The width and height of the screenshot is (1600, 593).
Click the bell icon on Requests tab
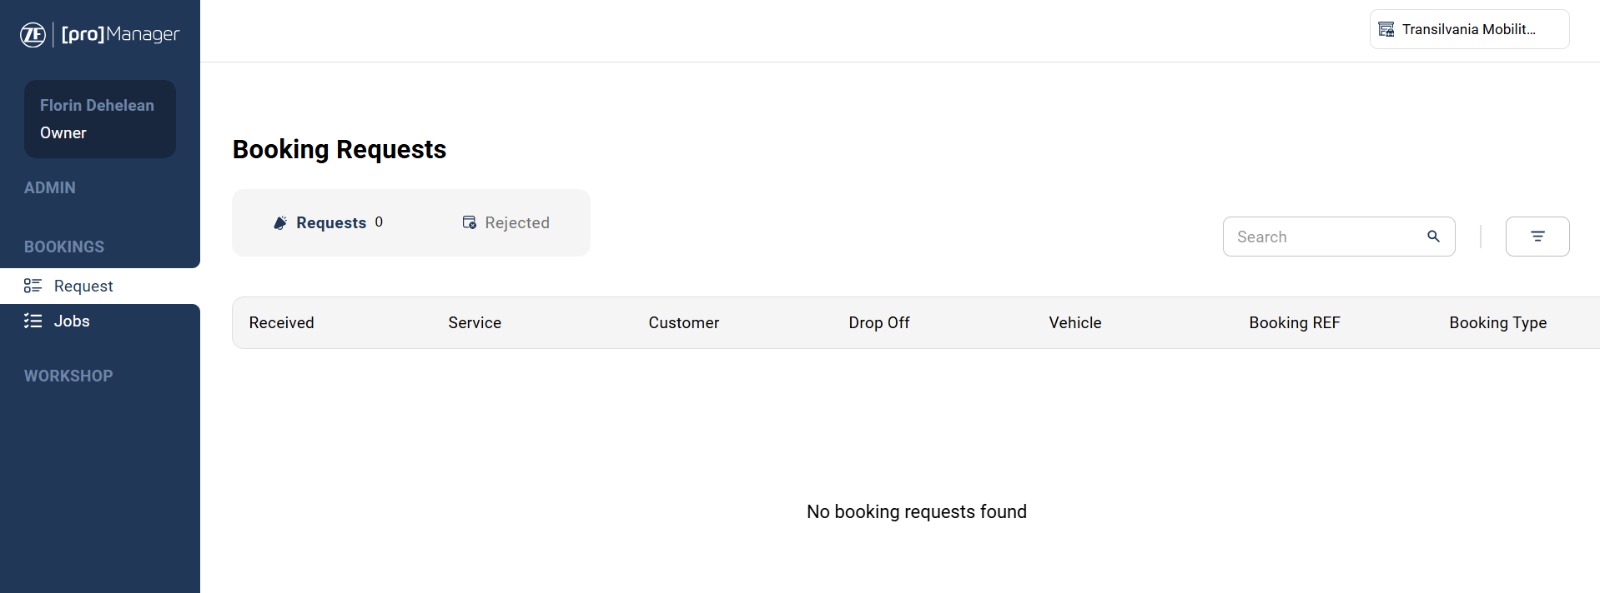pyautogui.click(x=280, y=223)
